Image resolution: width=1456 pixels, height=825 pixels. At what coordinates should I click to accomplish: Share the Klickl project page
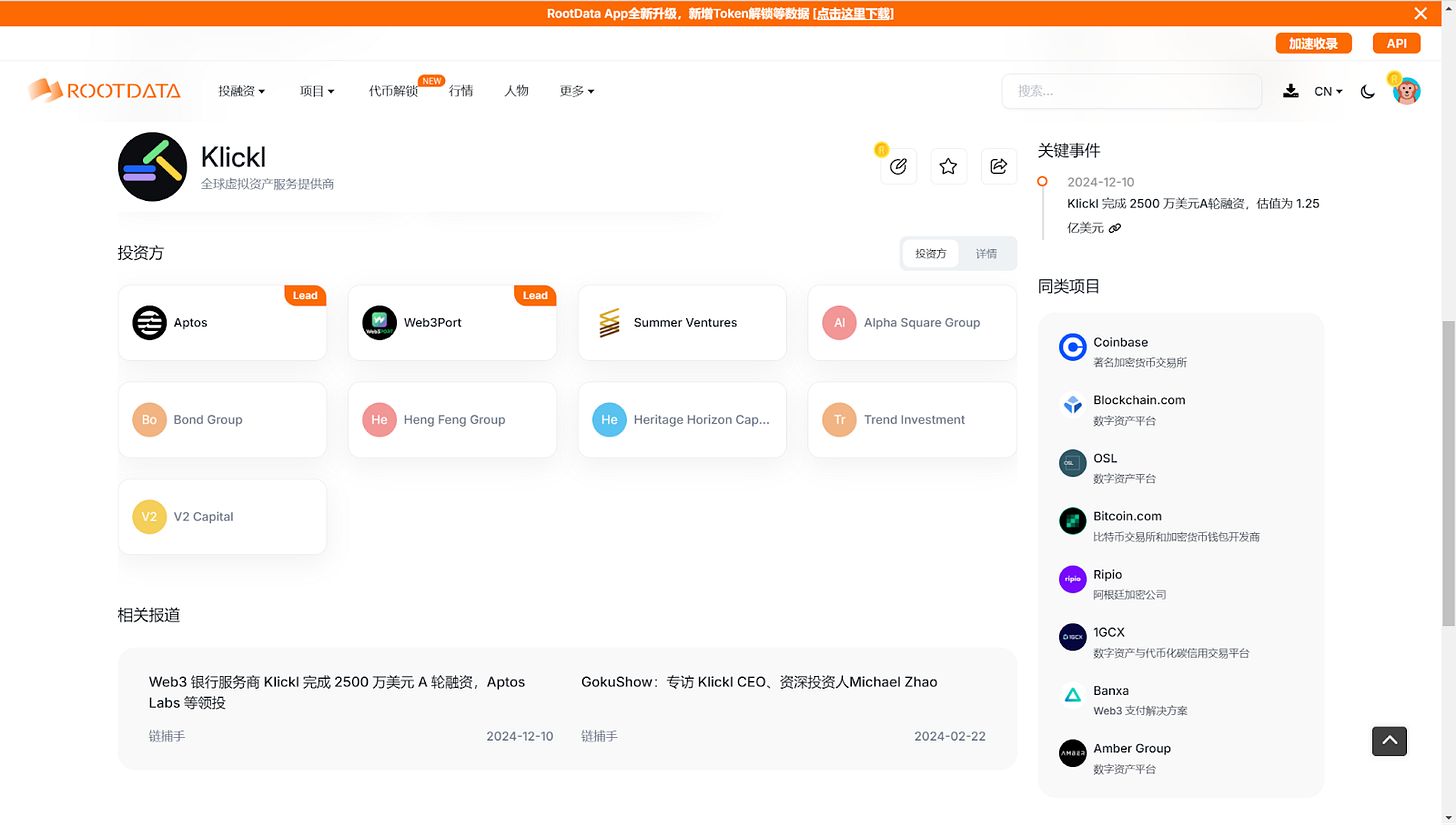coord(998,166)
